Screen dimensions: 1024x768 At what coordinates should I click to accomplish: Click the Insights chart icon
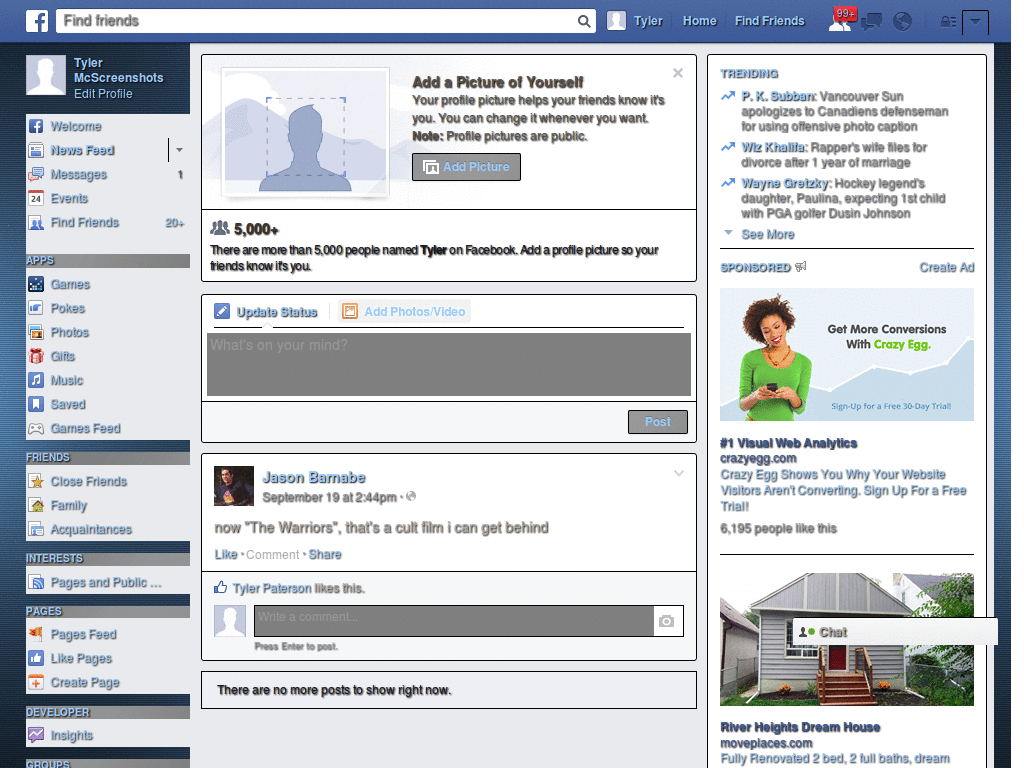click(x=36, y=735)
